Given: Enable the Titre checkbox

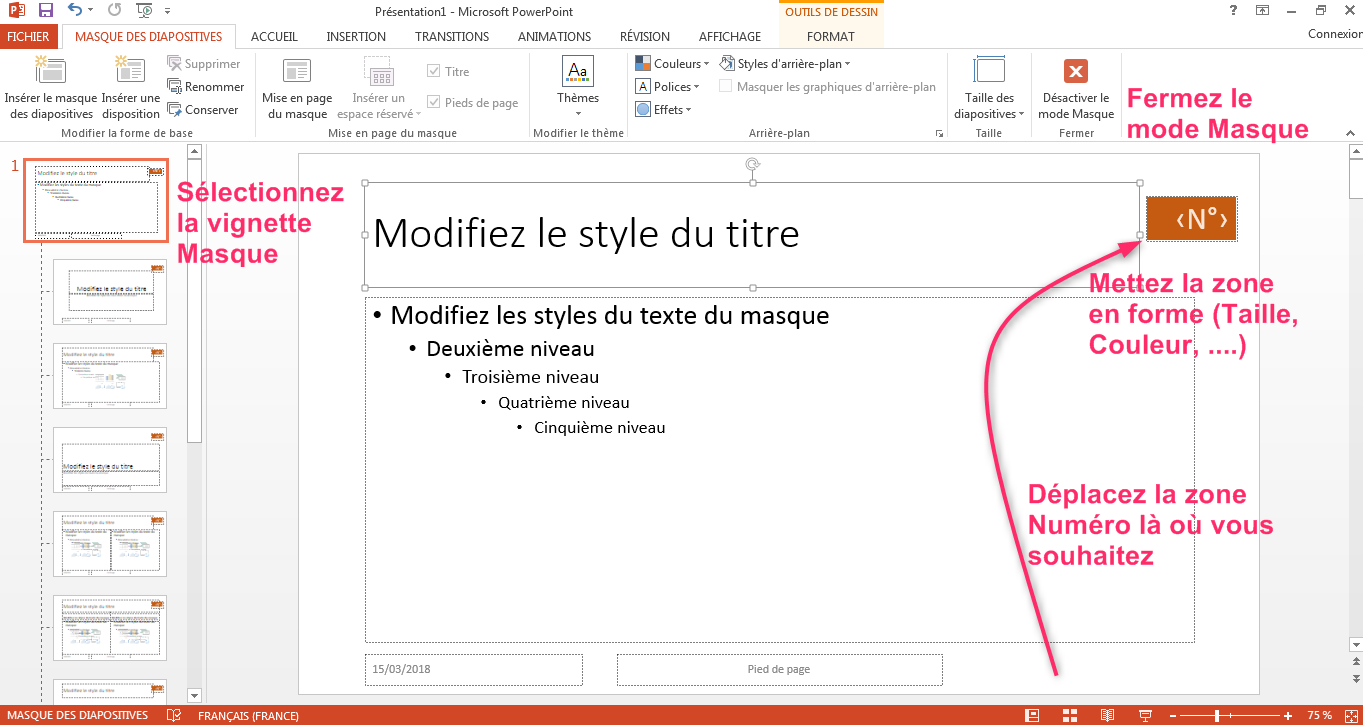Looking at the screenshot, I should click(x=435, y=71).
